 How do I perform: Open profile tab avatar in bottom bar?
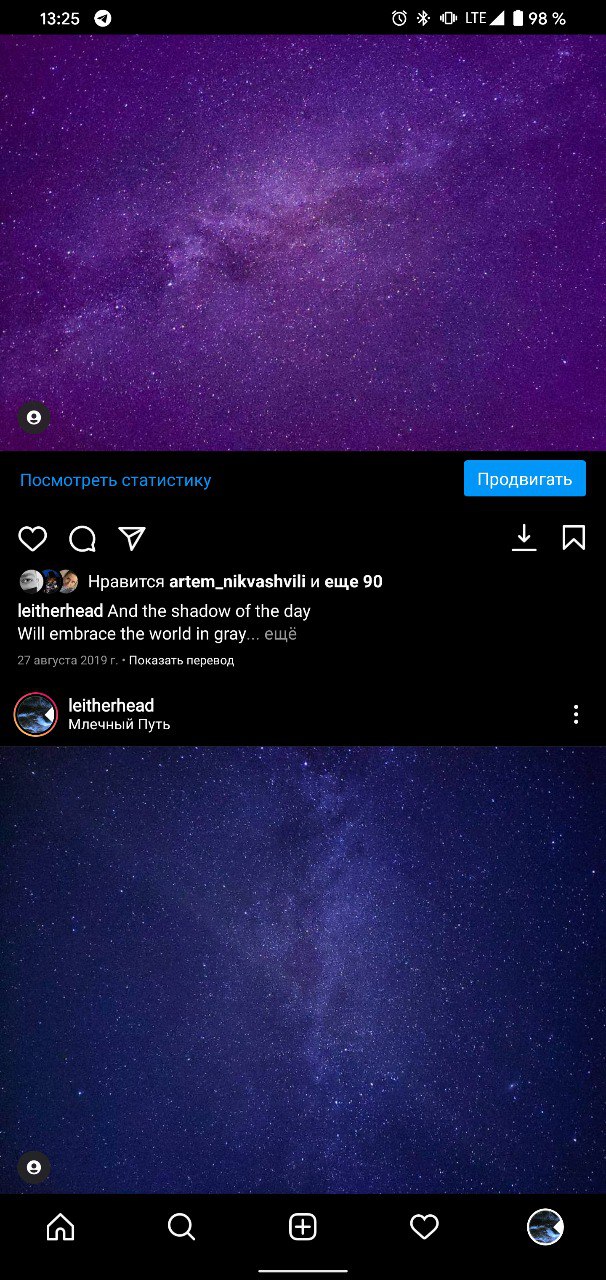click(545, 1227)
